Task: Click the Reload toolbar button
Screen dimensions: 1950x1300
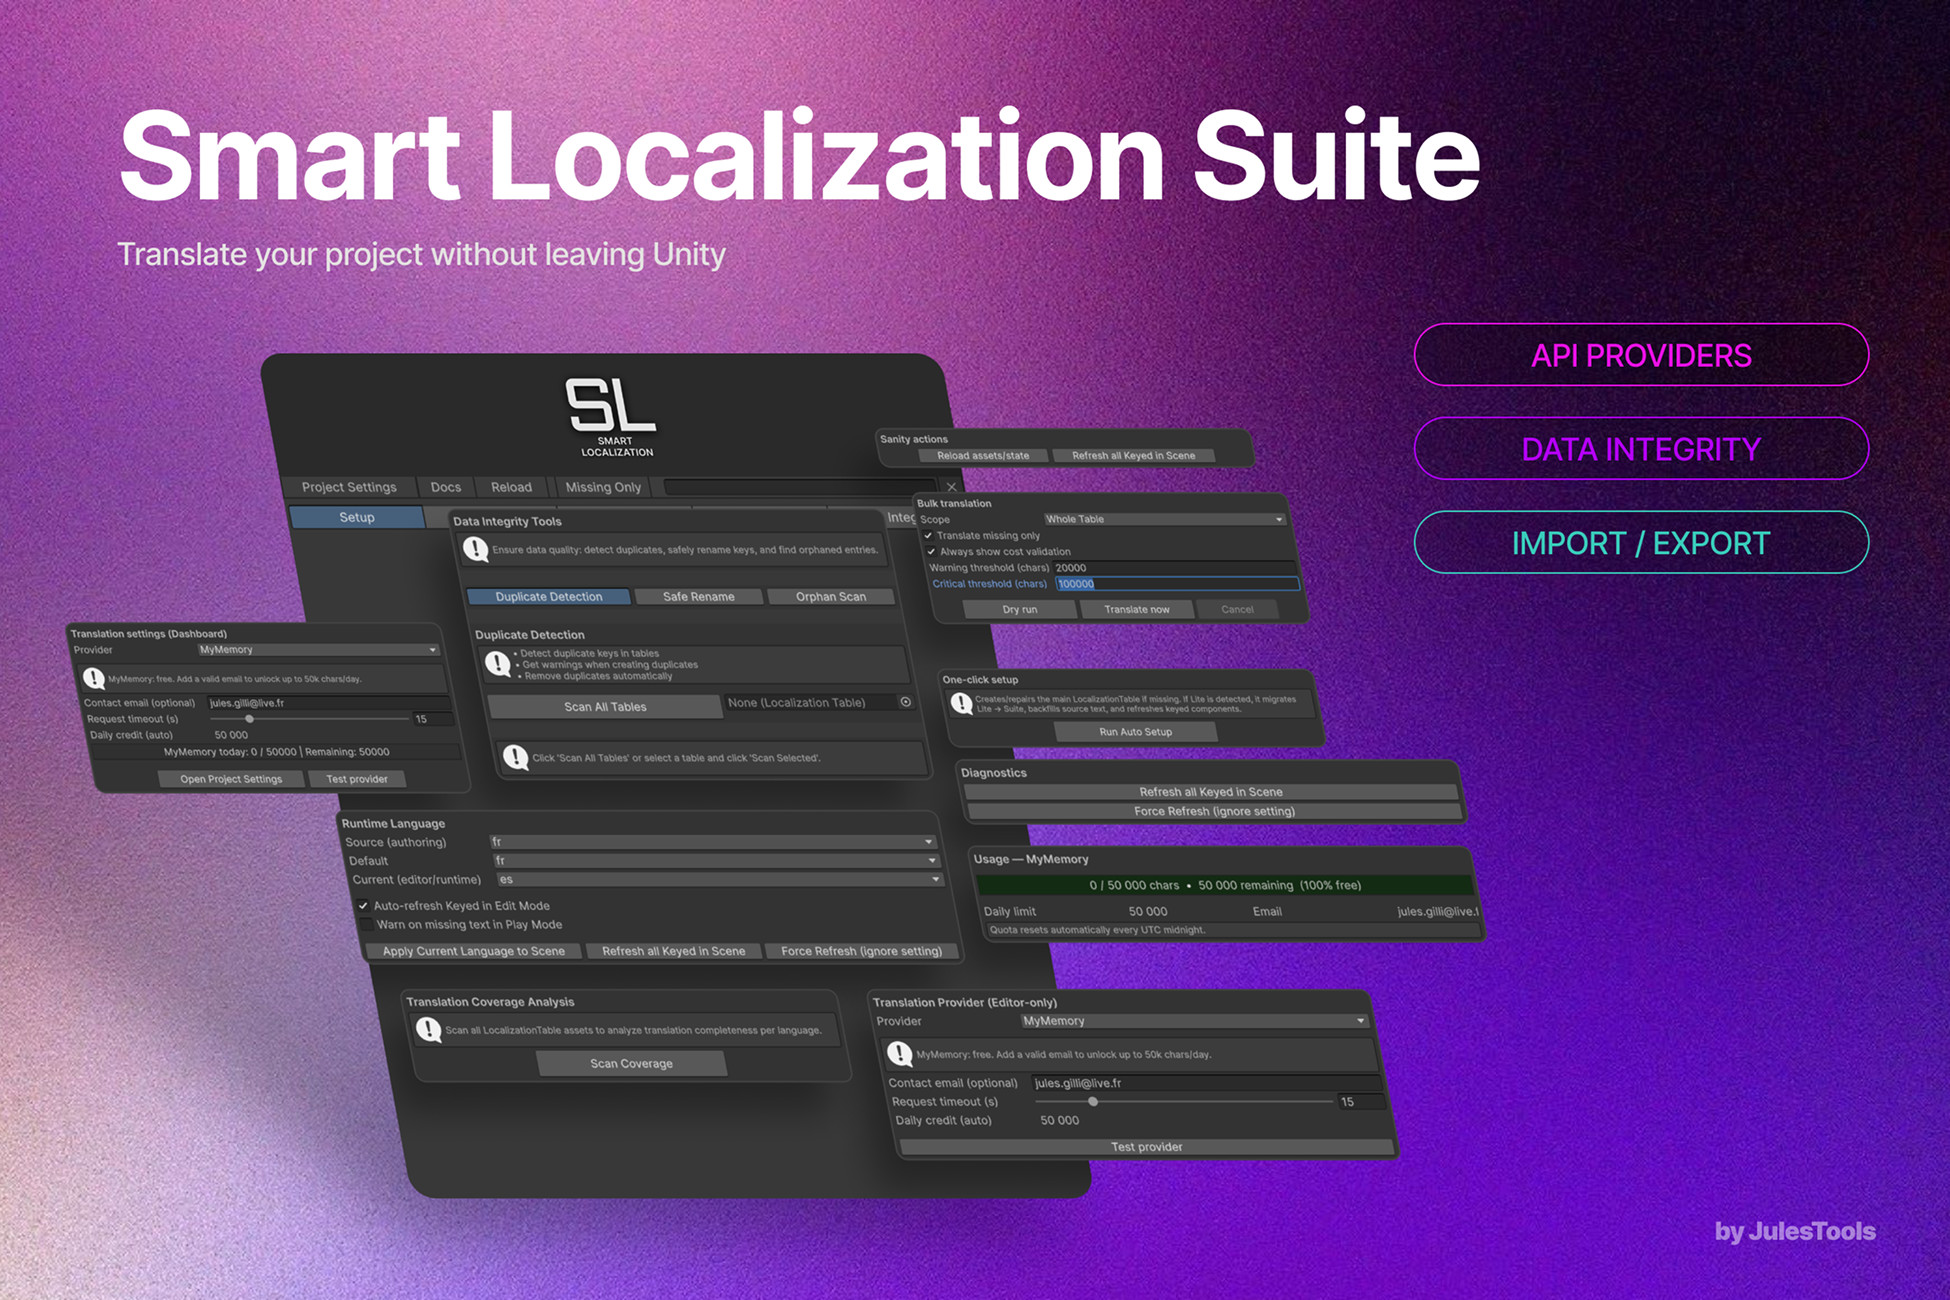Action: [x=511, y=487]
